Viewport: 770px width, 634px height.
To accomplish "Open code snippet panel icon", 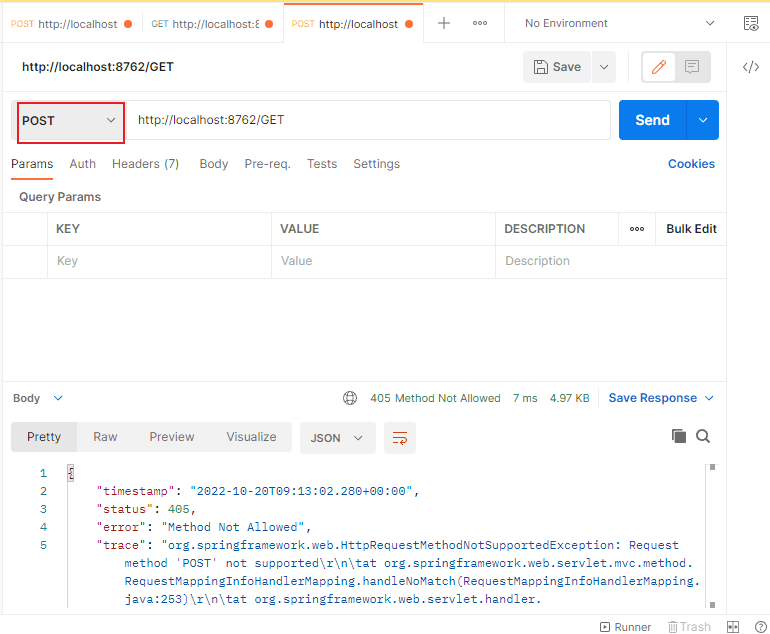I will coord(751,67).
